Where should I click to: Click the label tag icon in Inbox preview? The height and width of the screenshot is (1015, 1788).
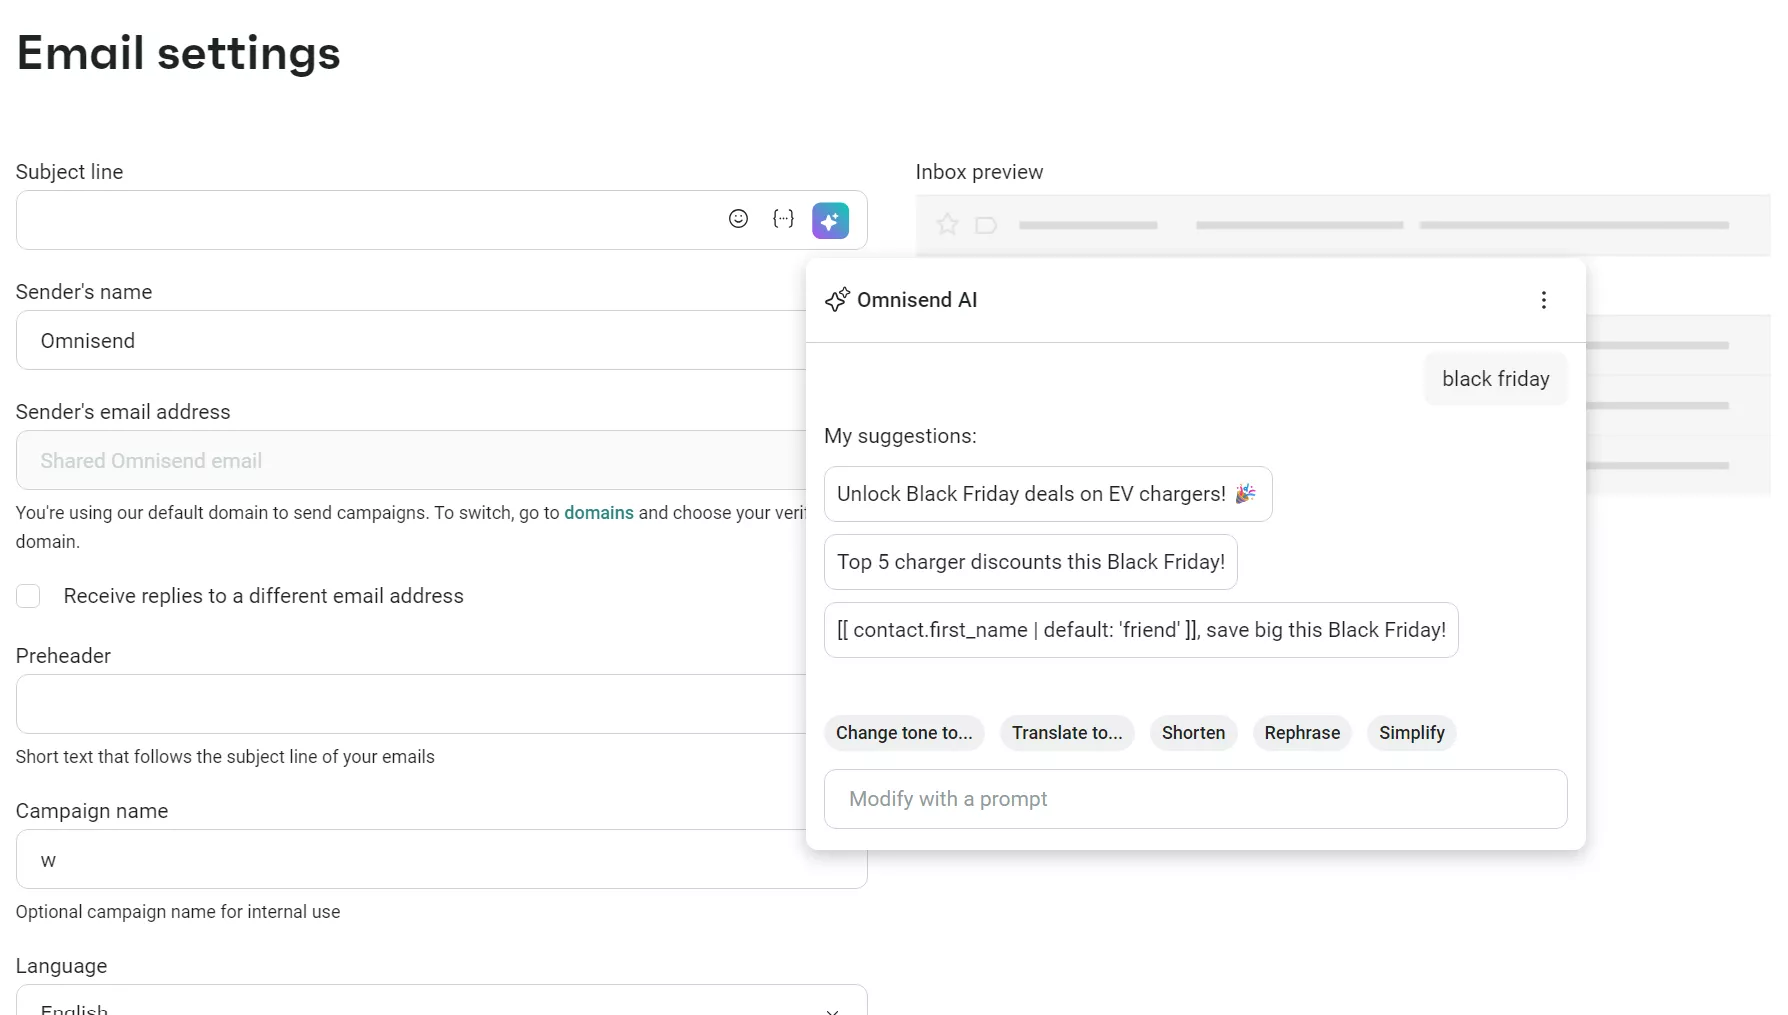pos(986,225)
